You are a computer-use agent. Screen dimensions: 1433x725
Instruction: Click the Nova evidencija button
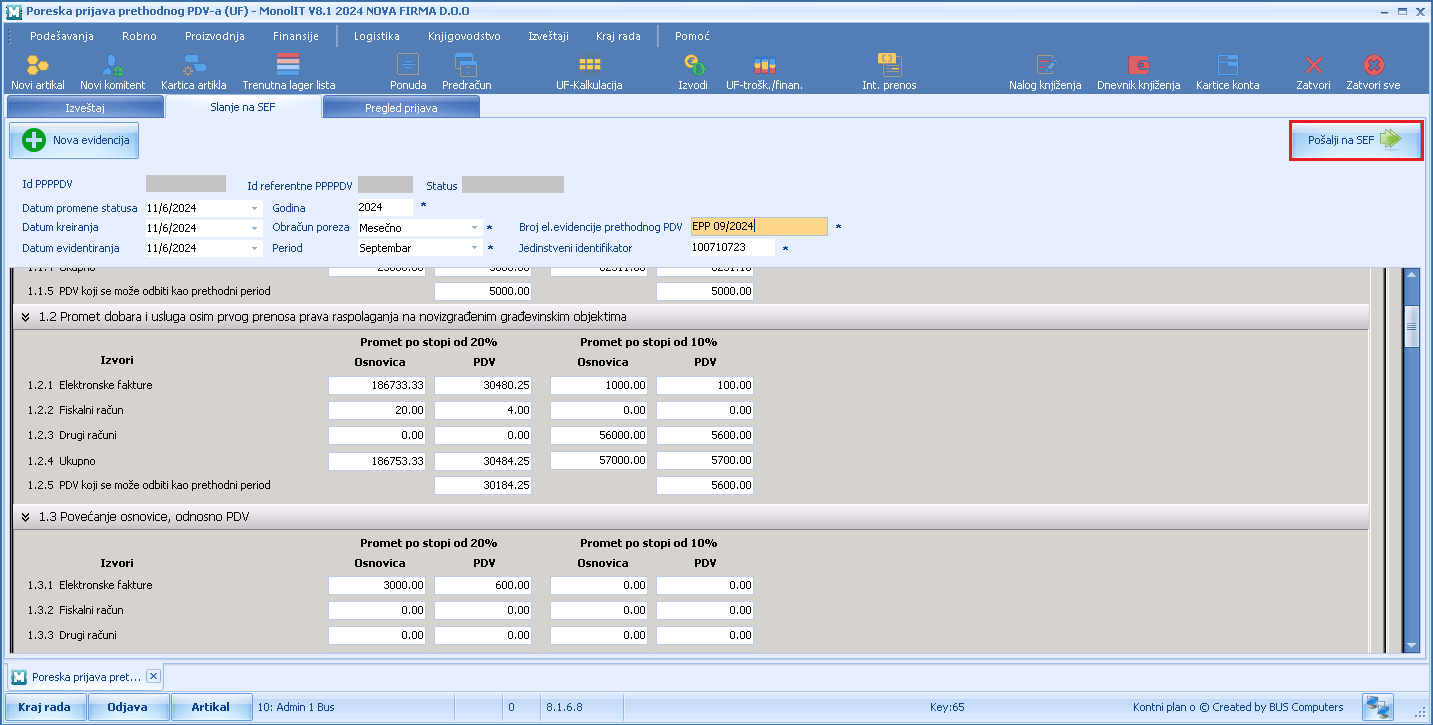click(x=75, y=141)
